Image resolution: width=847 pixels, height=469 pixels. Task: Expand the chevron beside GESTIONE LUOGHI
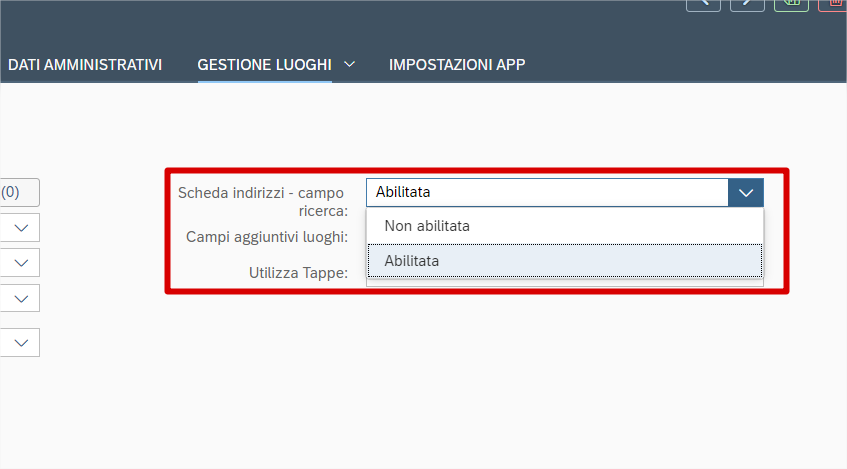tap(349, 64)
